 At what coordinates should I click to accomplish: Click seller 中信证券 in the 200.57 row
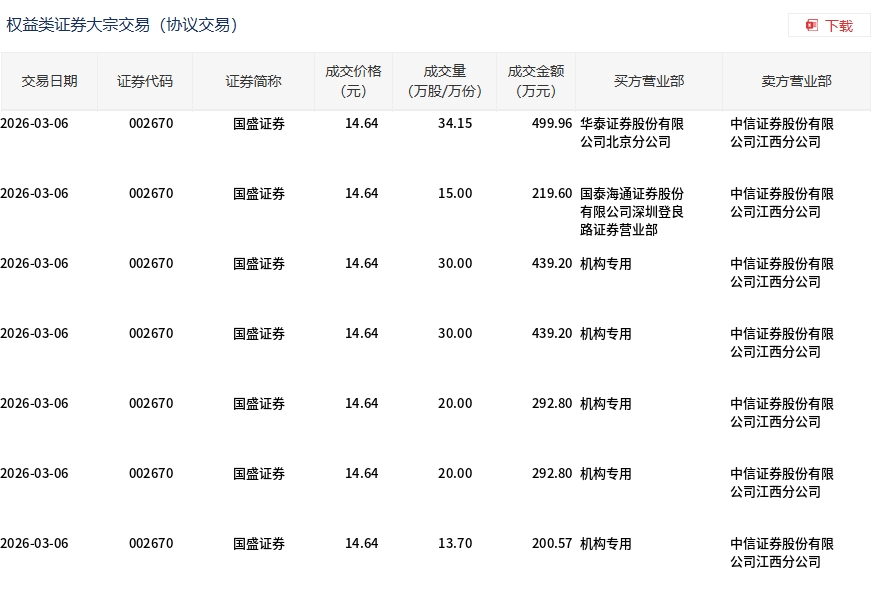(782, 553)
